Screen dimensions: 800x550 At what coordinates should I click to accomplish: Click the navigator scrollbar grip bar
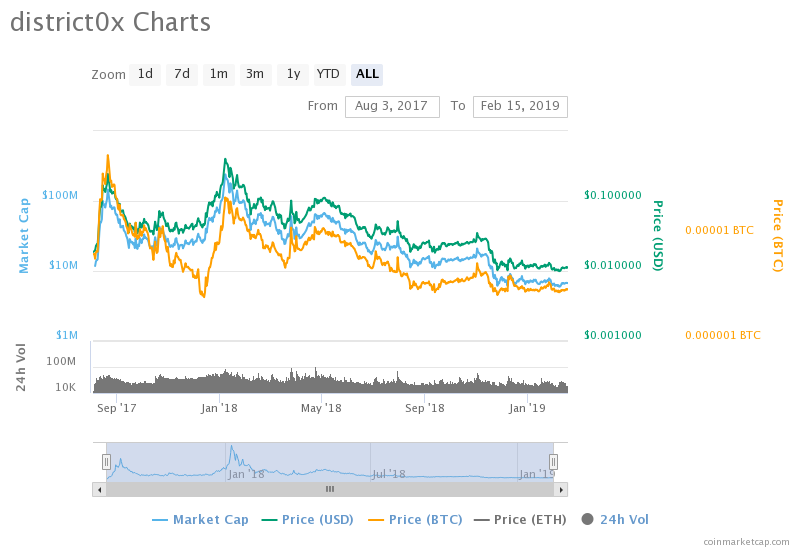point(330,489)
